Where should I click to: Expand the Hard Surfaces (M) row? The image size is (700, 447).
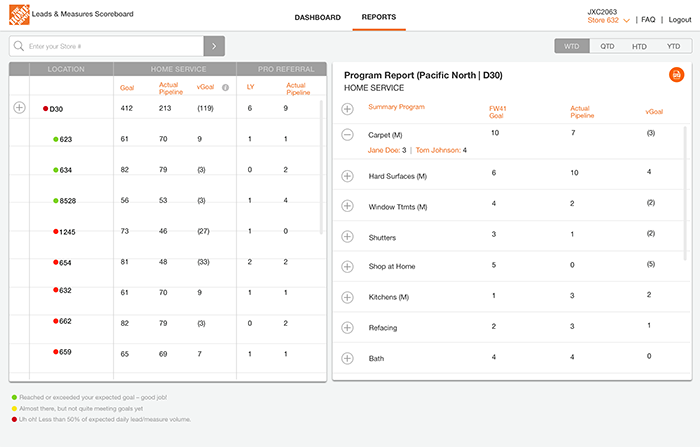click(347, 176)
